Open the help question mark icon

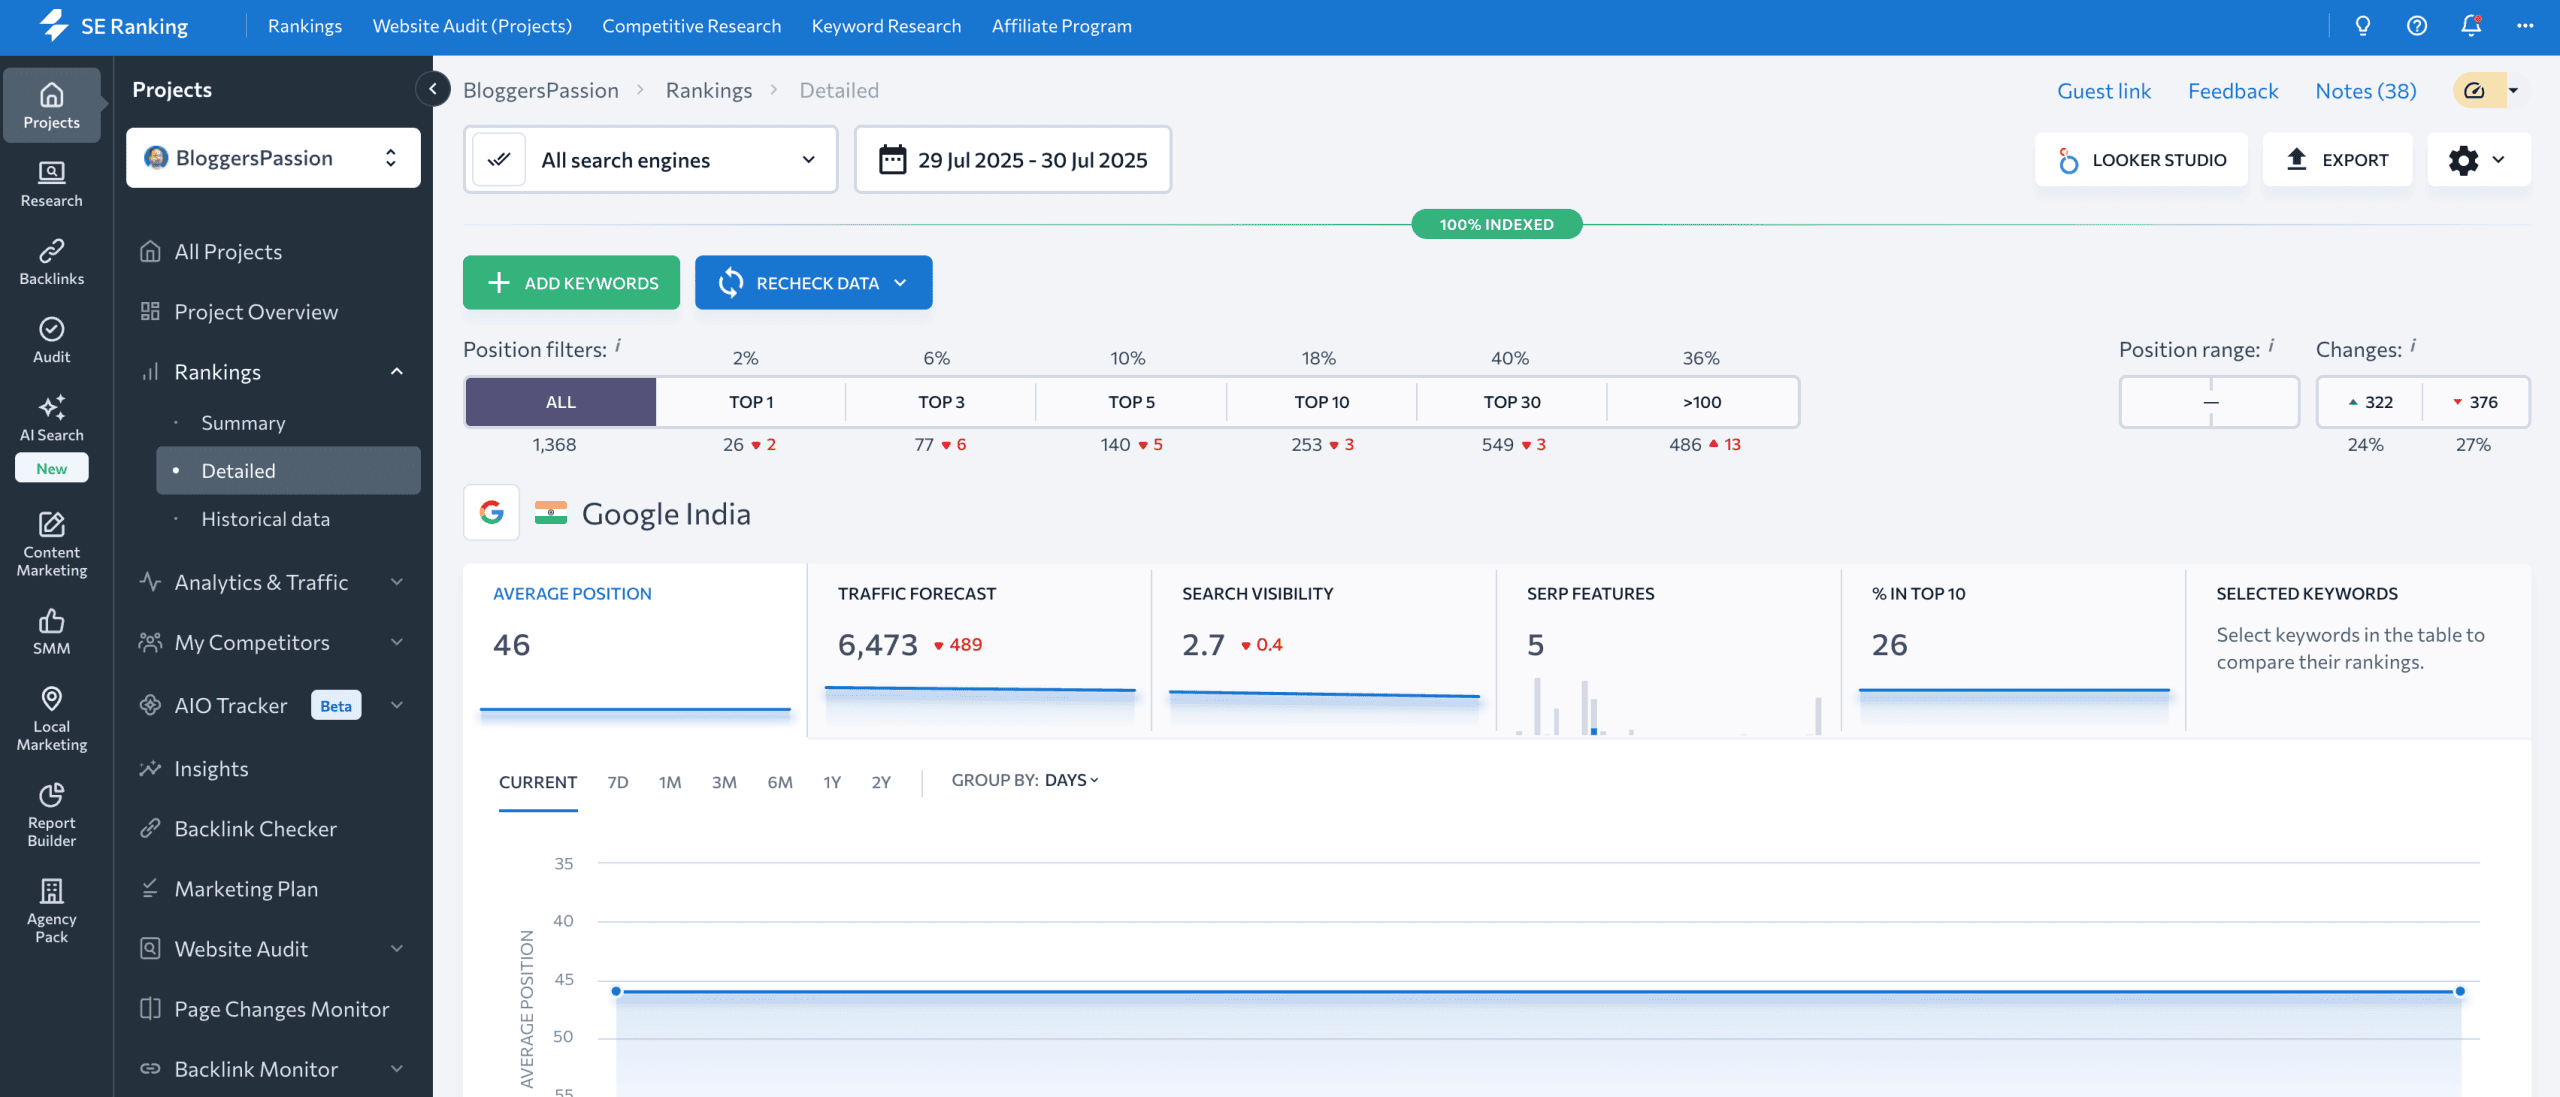[x=2416, y=26]
